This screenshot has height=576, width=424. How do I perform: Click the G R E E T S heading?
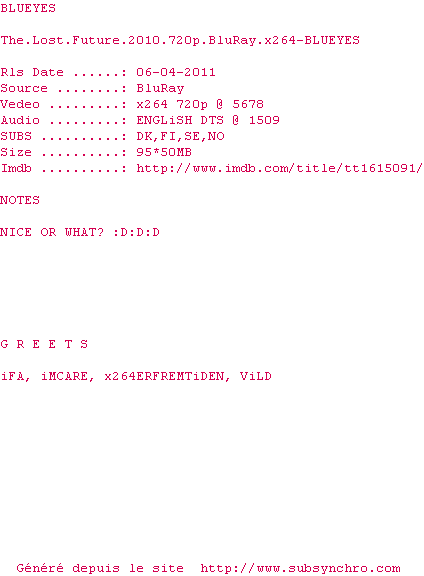[44, 344]
